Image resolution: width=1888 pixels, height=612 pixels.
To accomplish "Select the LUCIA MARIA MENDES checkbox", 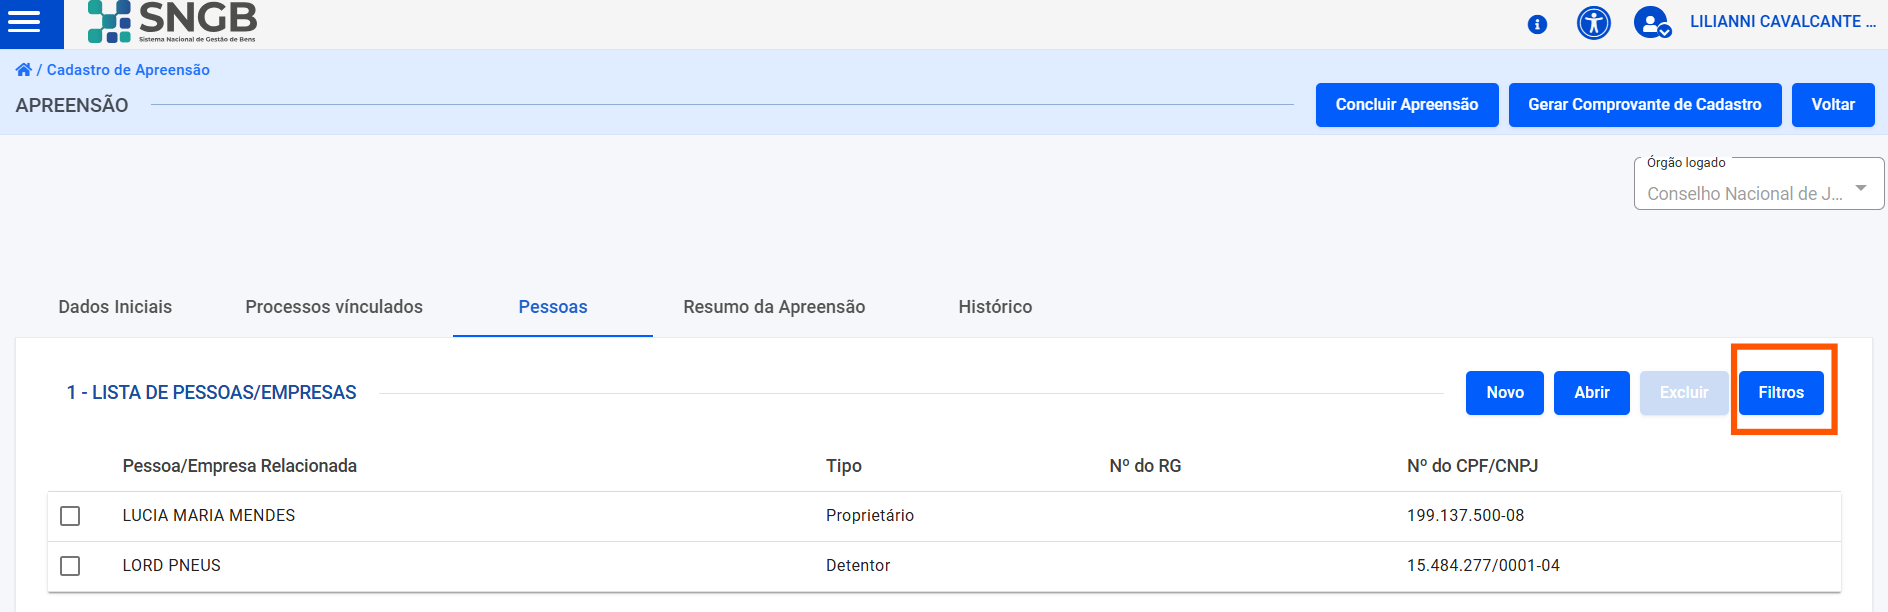I will 70,516.
